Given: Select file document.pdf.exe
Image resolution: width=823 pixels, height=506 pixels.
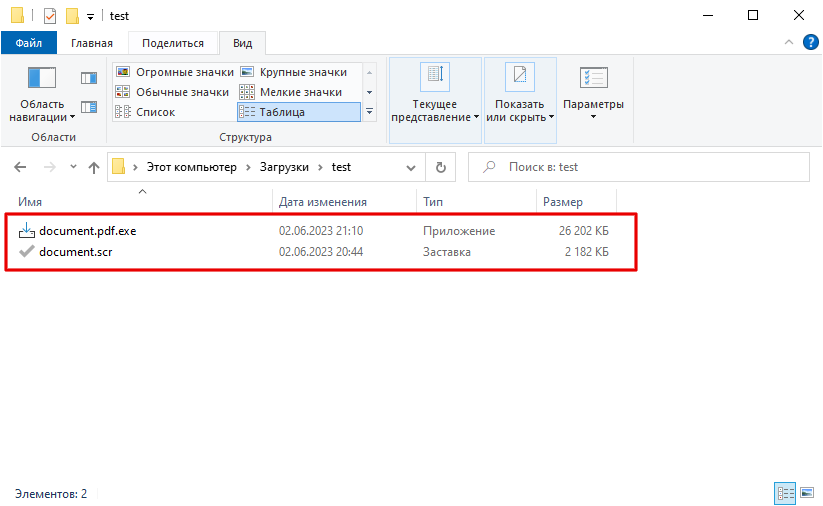Looking at the screenshot, I should point(88,231).
